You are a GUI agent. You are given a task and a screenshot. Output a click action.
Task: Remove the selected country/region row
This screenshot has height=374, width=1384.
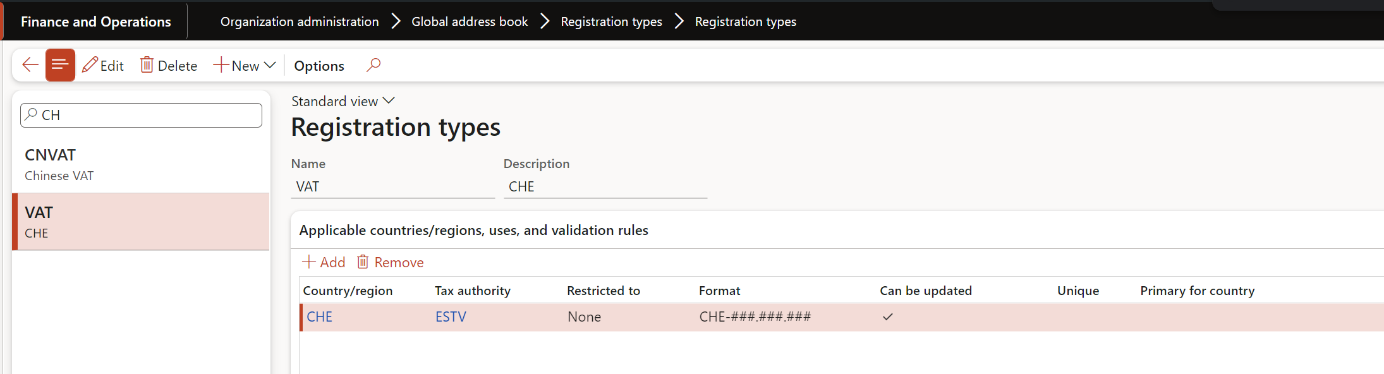[390, 262]
